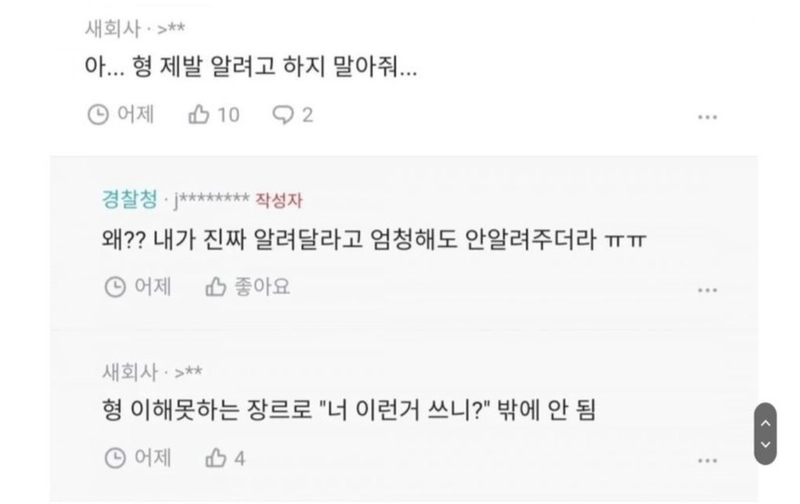Open 새회사 profile on the top comment
Viewport: 800px width, 504px height.
(x=112, y=29)
